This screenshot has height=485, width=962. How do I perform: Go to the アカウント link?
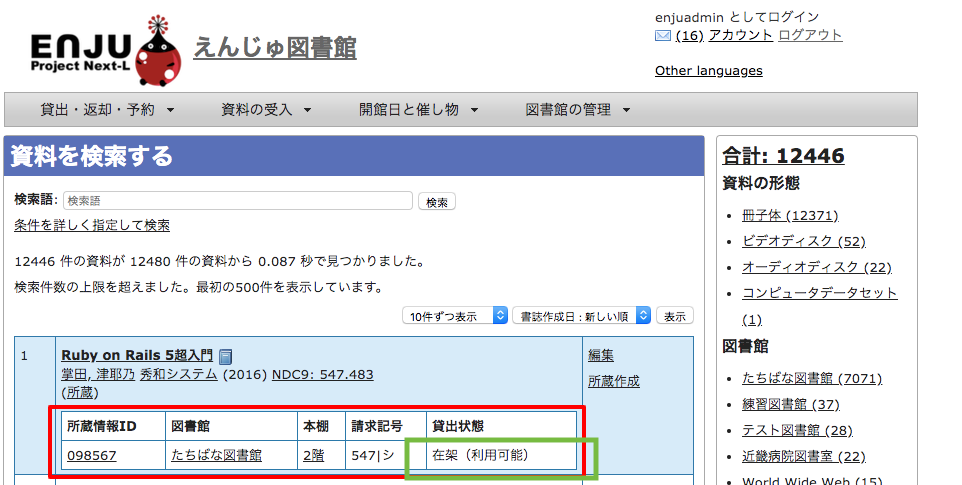click(x=741, y=36)
